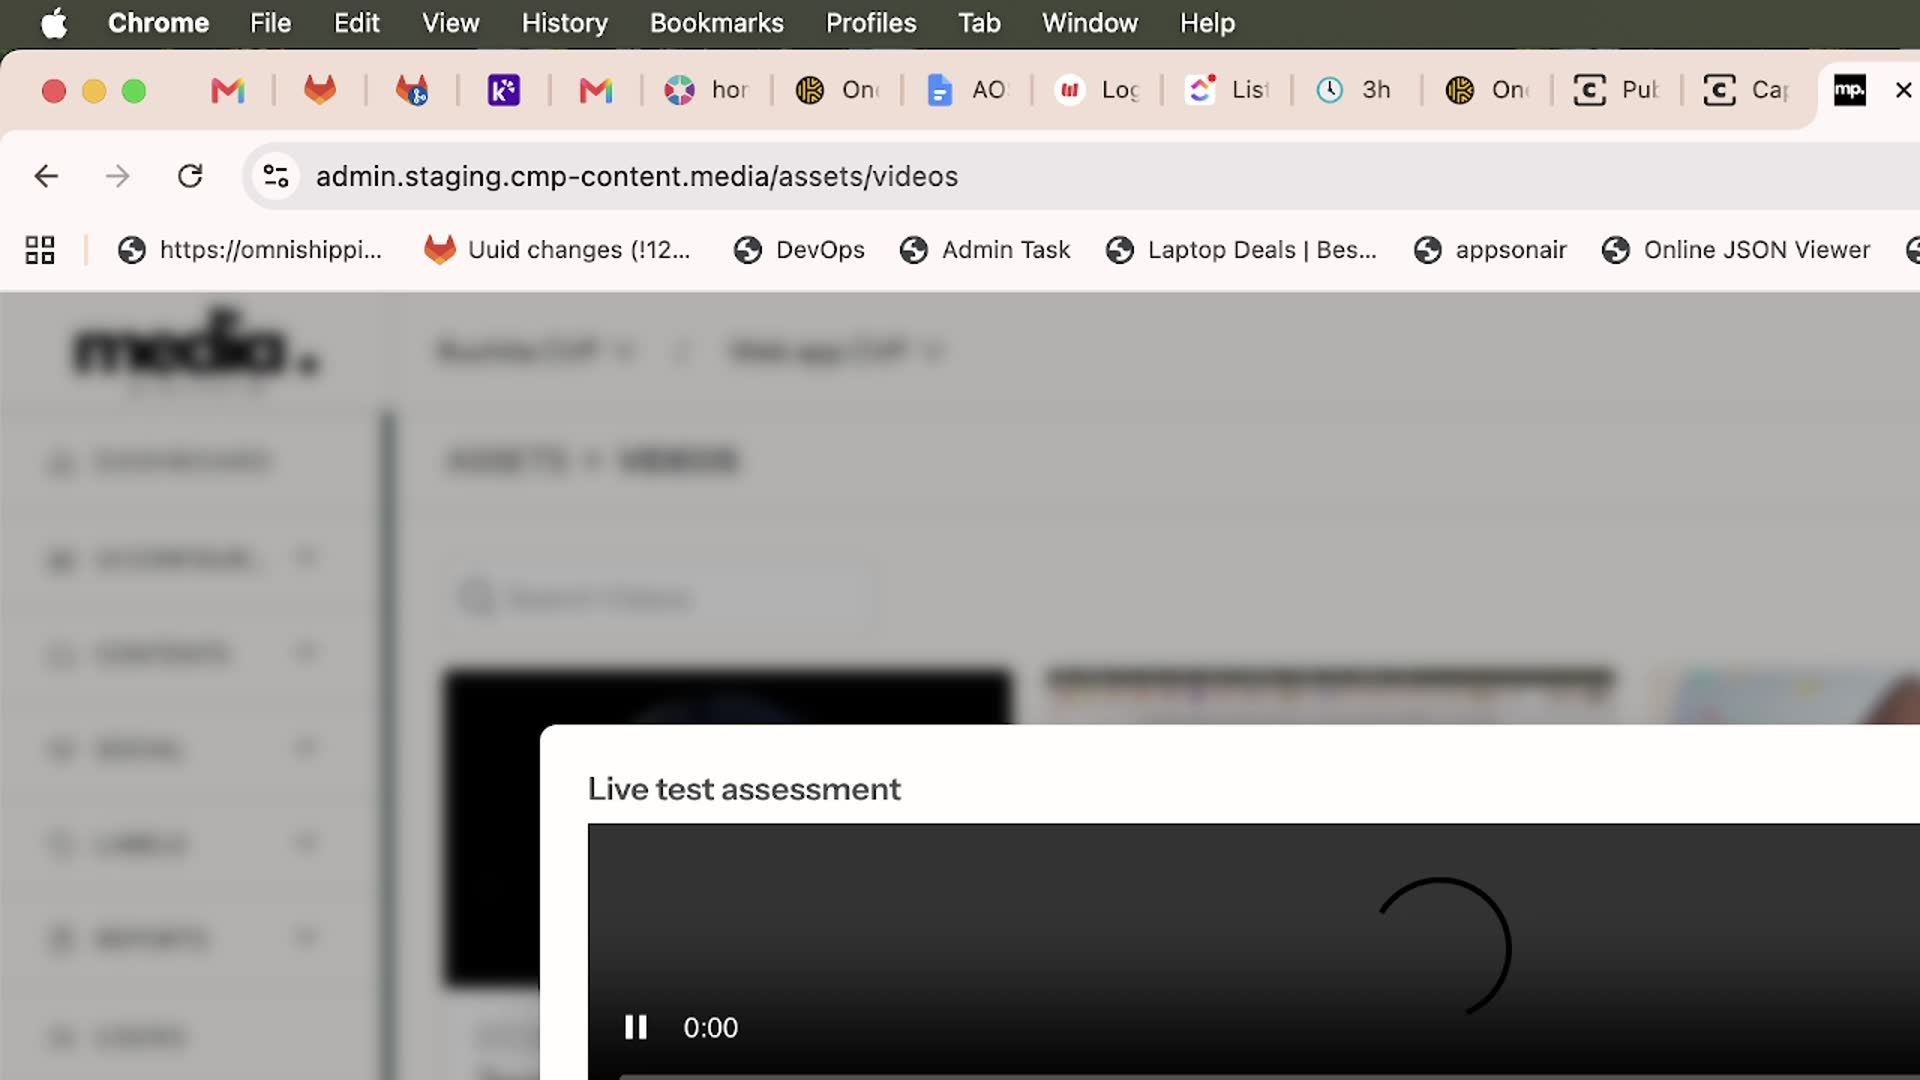The height and width of the screenshot is (1080, 1920).
Task: Switch to the first GitLab fox tab
Action: coord(320,91)
